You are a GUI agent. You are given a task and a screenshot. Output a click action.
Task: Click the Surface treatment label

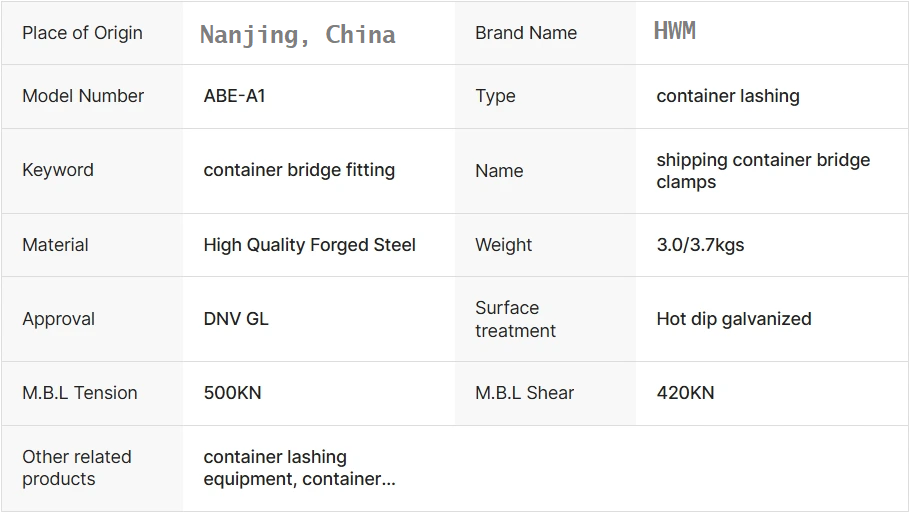pyautogui.click(x=515, y=319)
